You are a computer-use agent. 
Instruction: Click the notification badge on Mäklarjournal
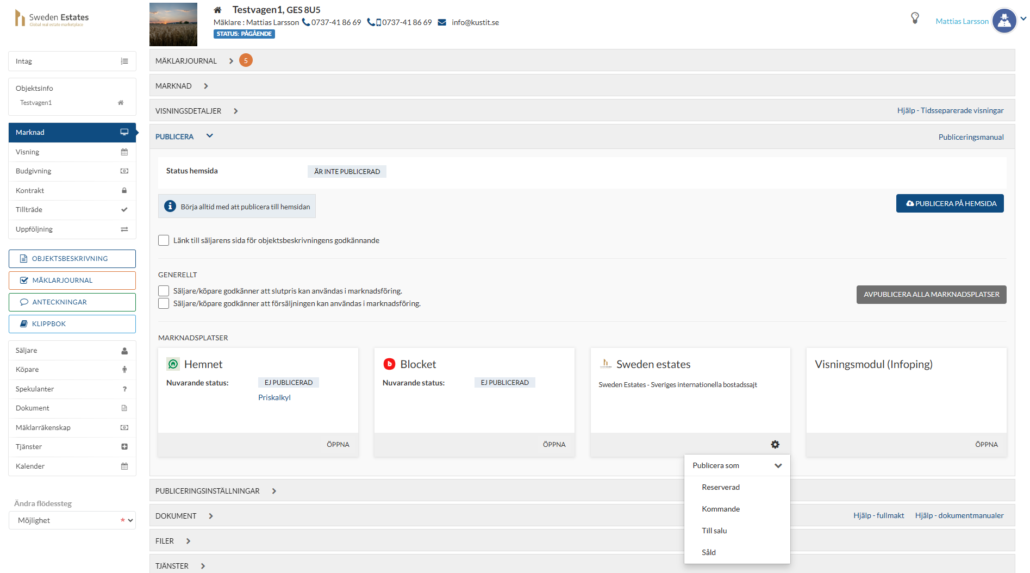pos(246,61)
